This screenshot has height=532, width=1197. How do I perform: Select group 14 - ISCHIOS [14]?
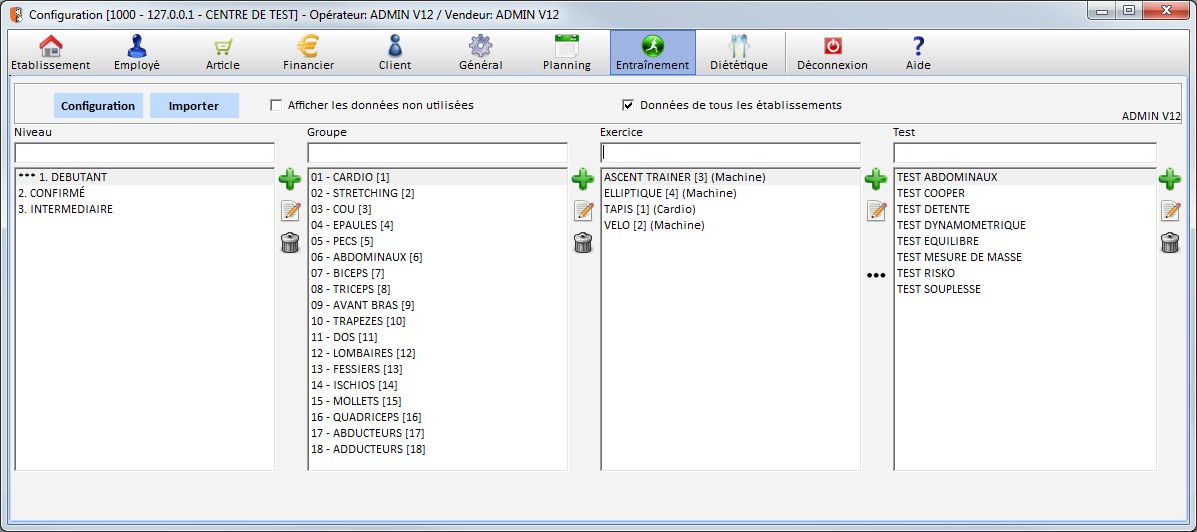point(437,385)
